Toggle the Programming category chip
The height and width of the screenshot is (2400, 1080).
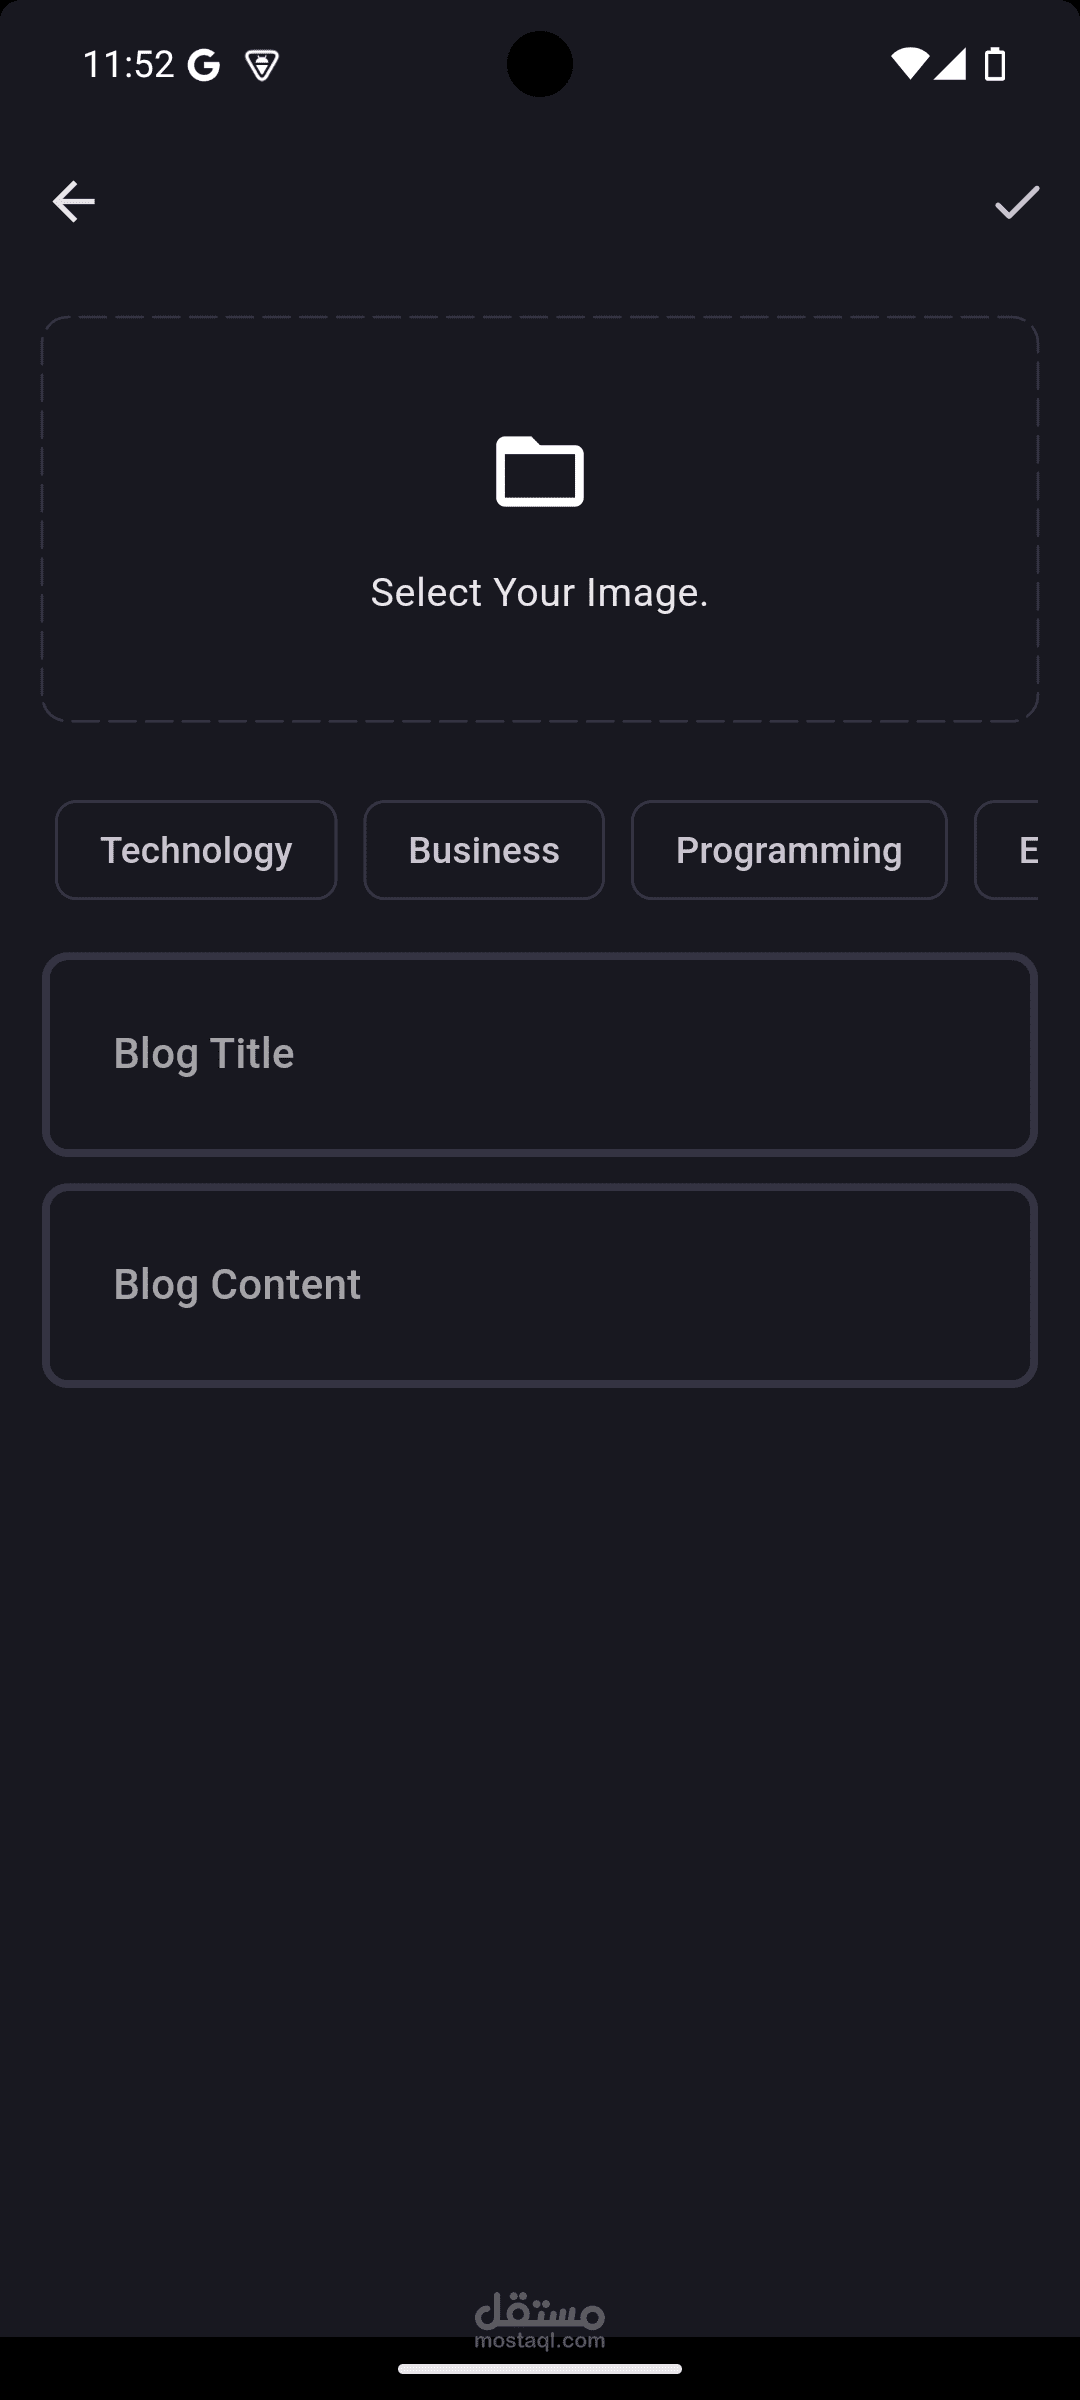(x=789, y=850)
